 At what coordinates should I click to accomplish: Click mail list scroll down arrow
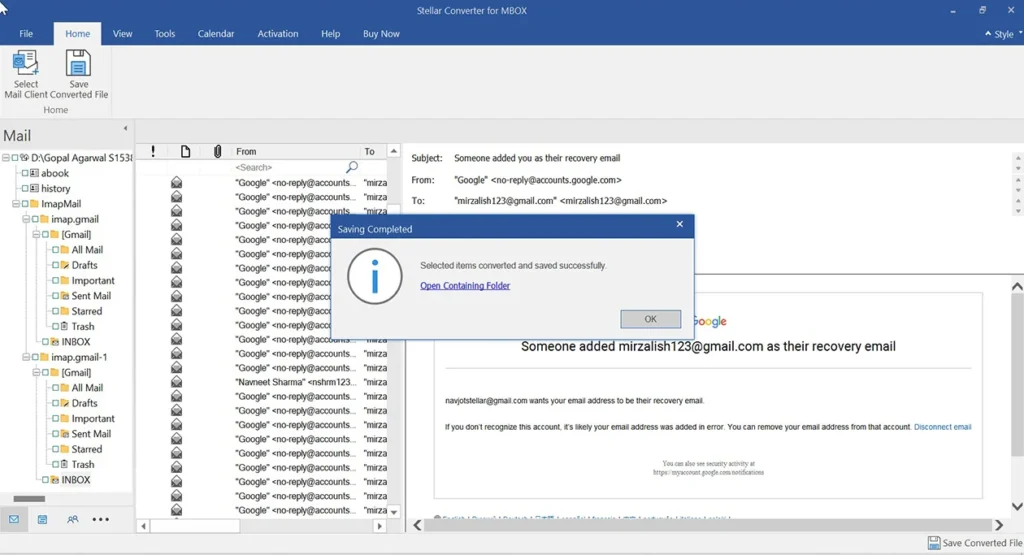[x=394, y=513]
